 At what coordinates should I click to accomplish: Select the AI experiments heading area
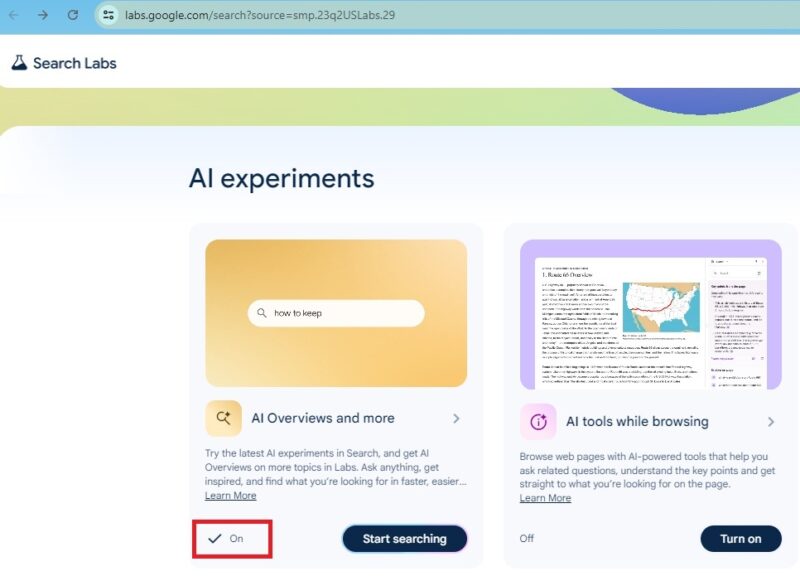tap(282, 177)
